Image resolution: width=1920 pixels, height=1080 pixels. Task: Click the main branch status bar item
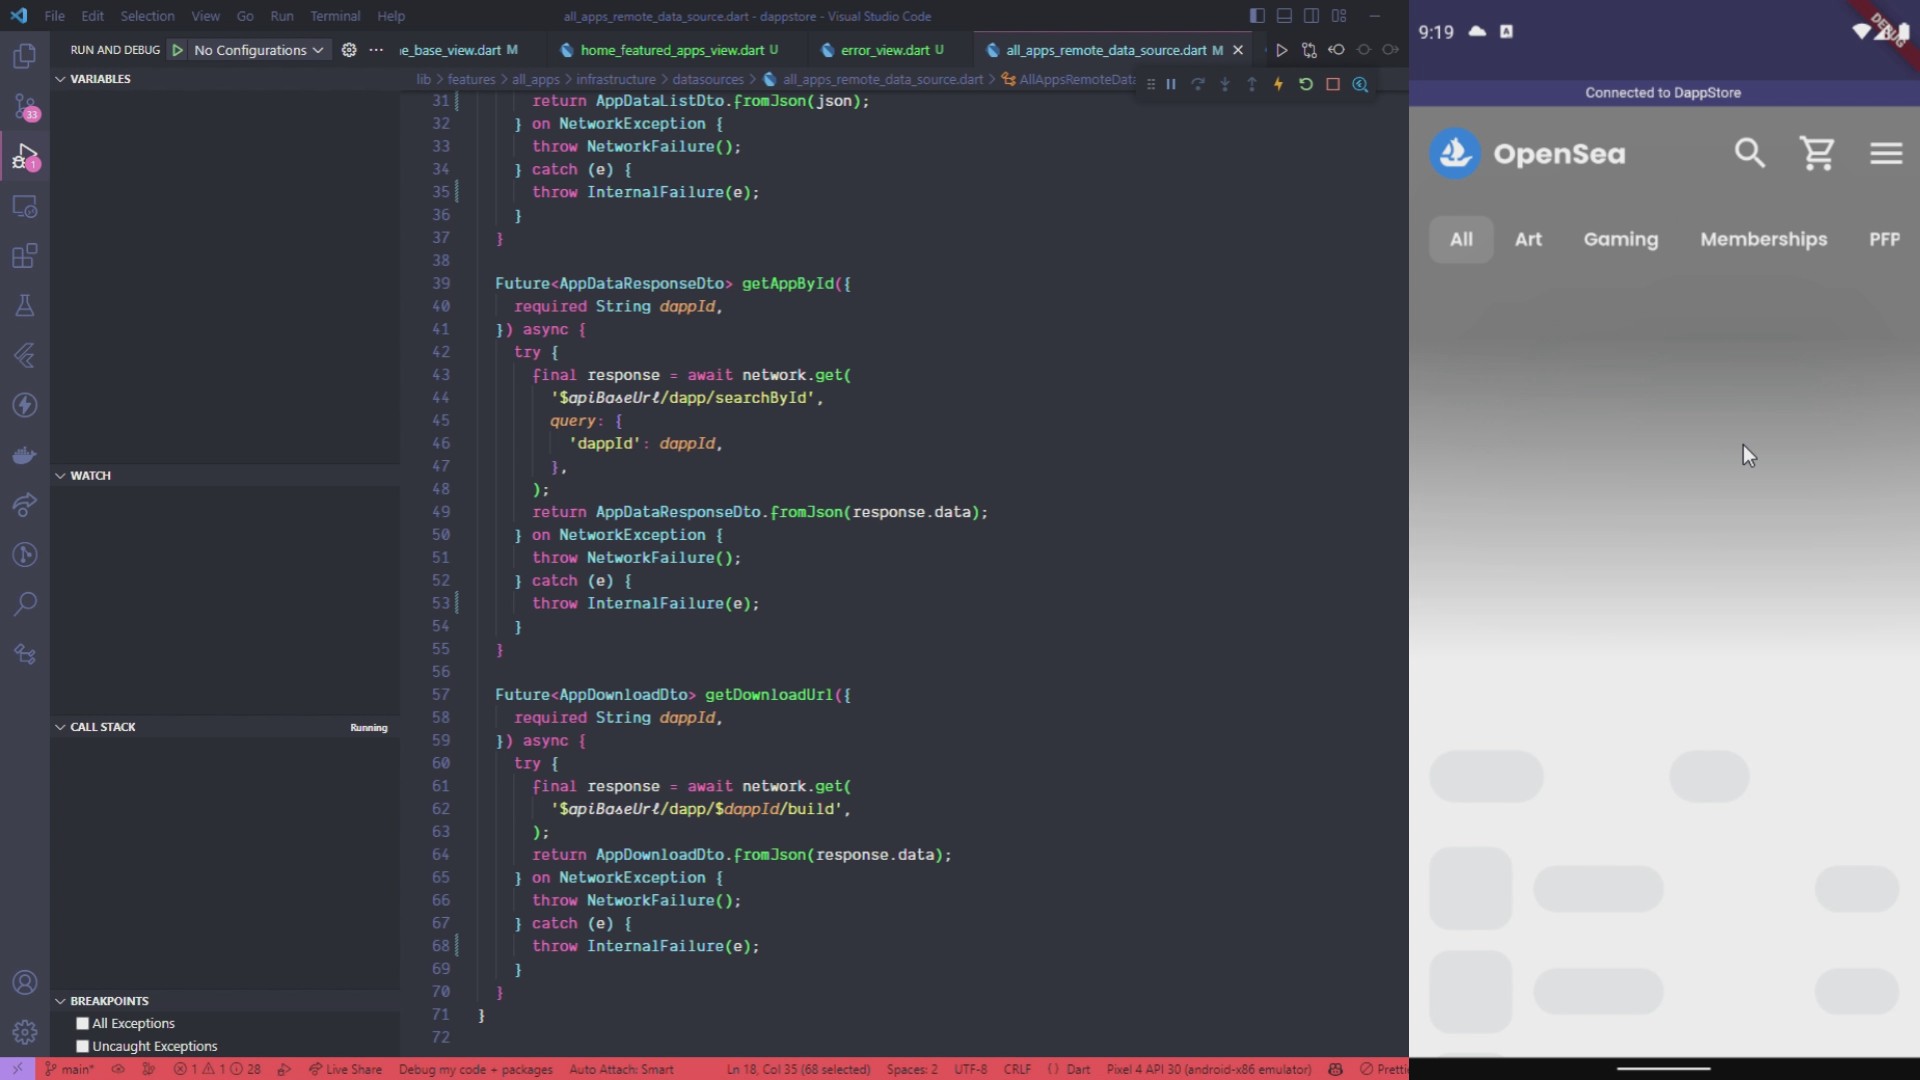(69, 1069)
